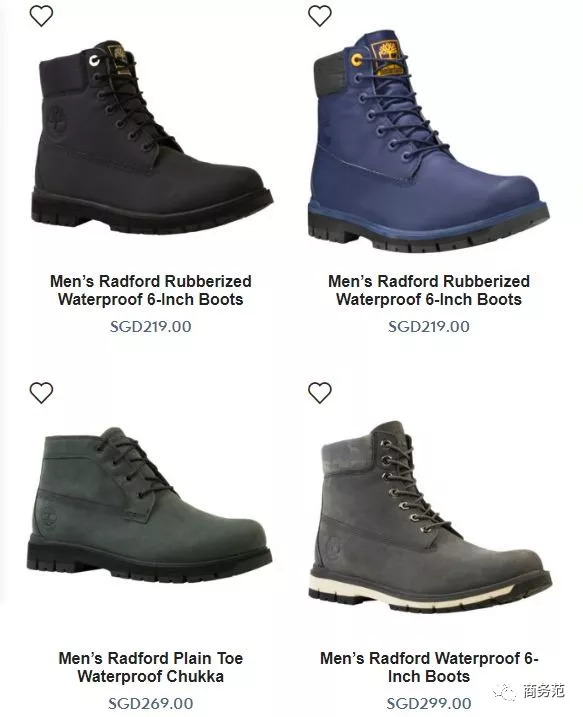Click the WeChat watermark logo icon
The image size is (583, 717).
505,692
